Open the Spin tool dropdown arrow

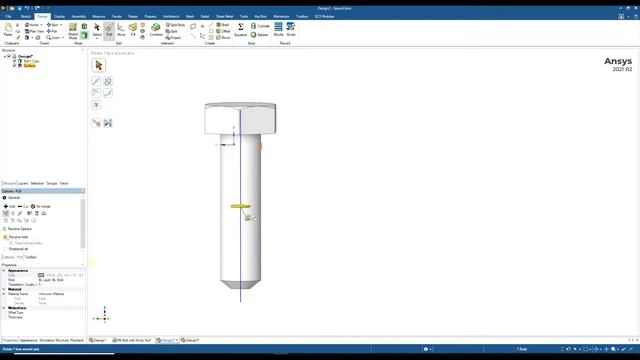tap(61, 25)
